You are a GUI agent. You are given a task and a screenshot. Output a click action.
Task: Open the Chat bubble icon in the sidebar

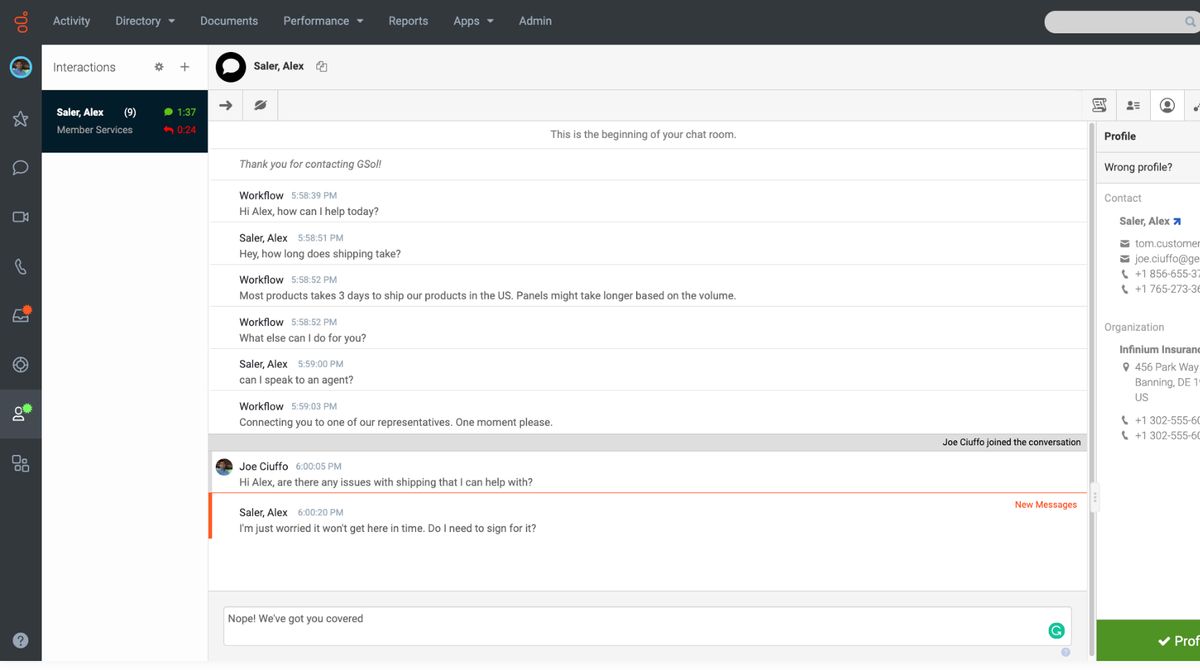20,167
